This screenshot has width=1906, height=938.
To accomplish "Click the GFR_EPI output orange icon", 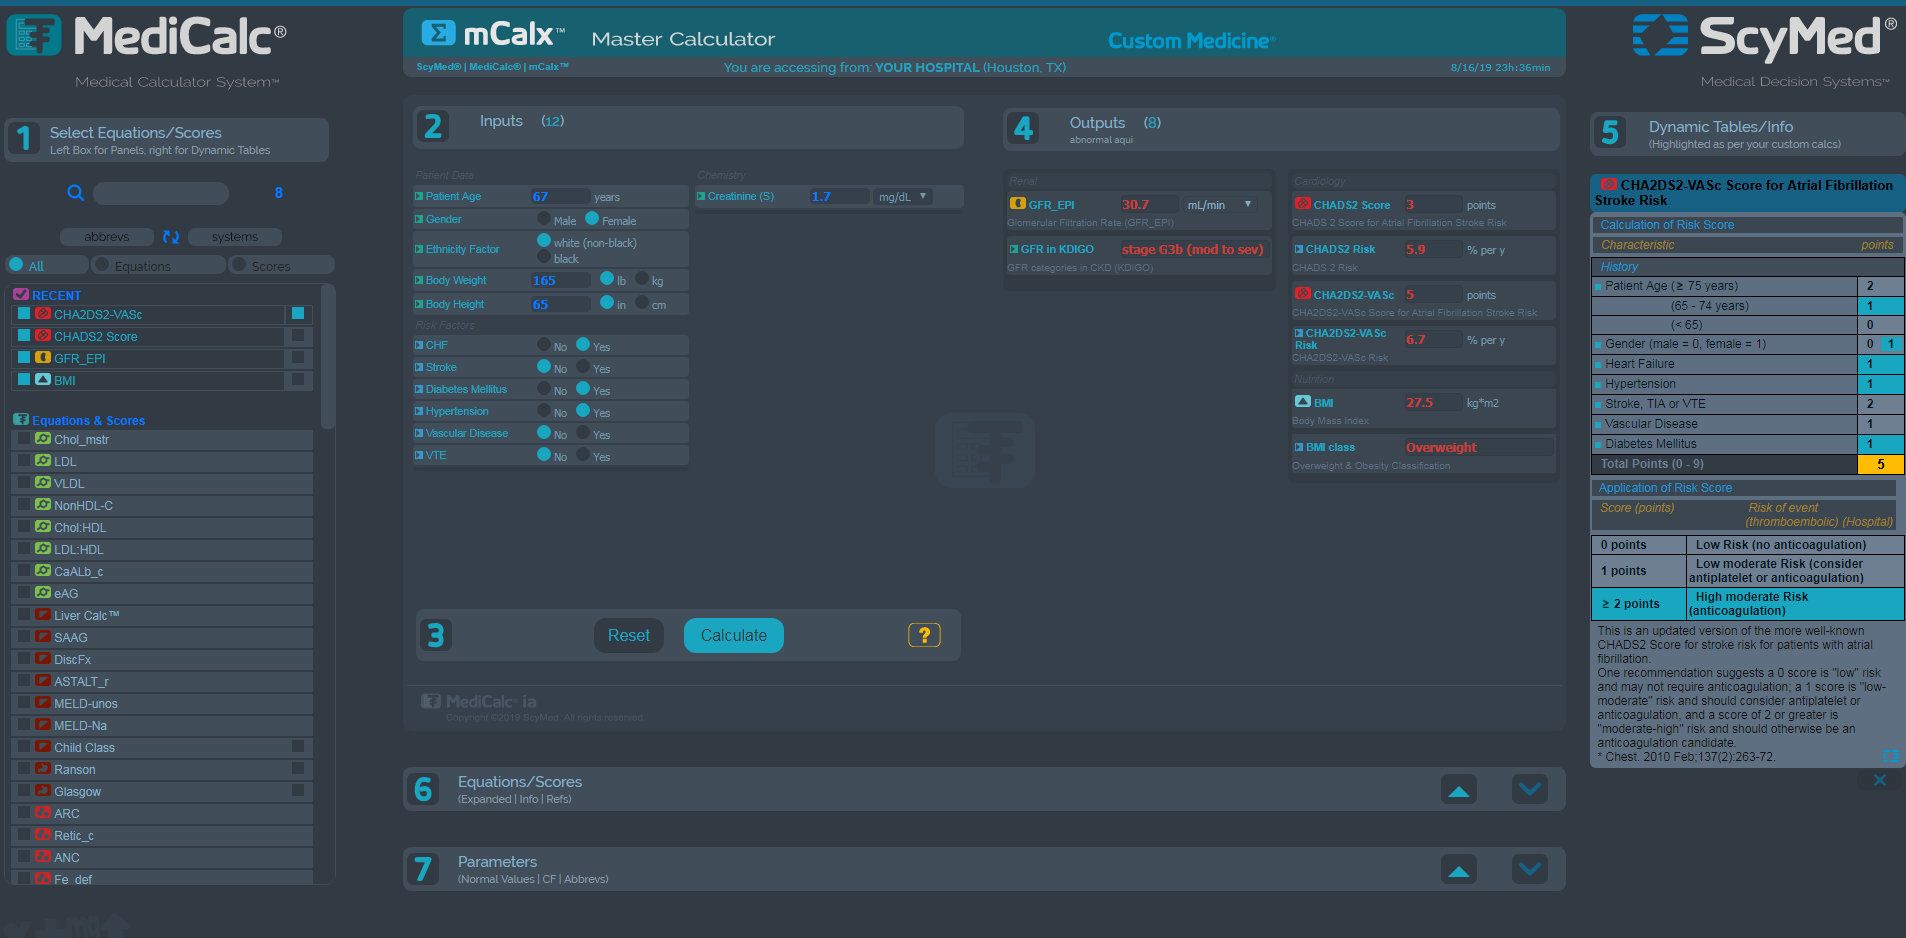I will [1018, 204].
